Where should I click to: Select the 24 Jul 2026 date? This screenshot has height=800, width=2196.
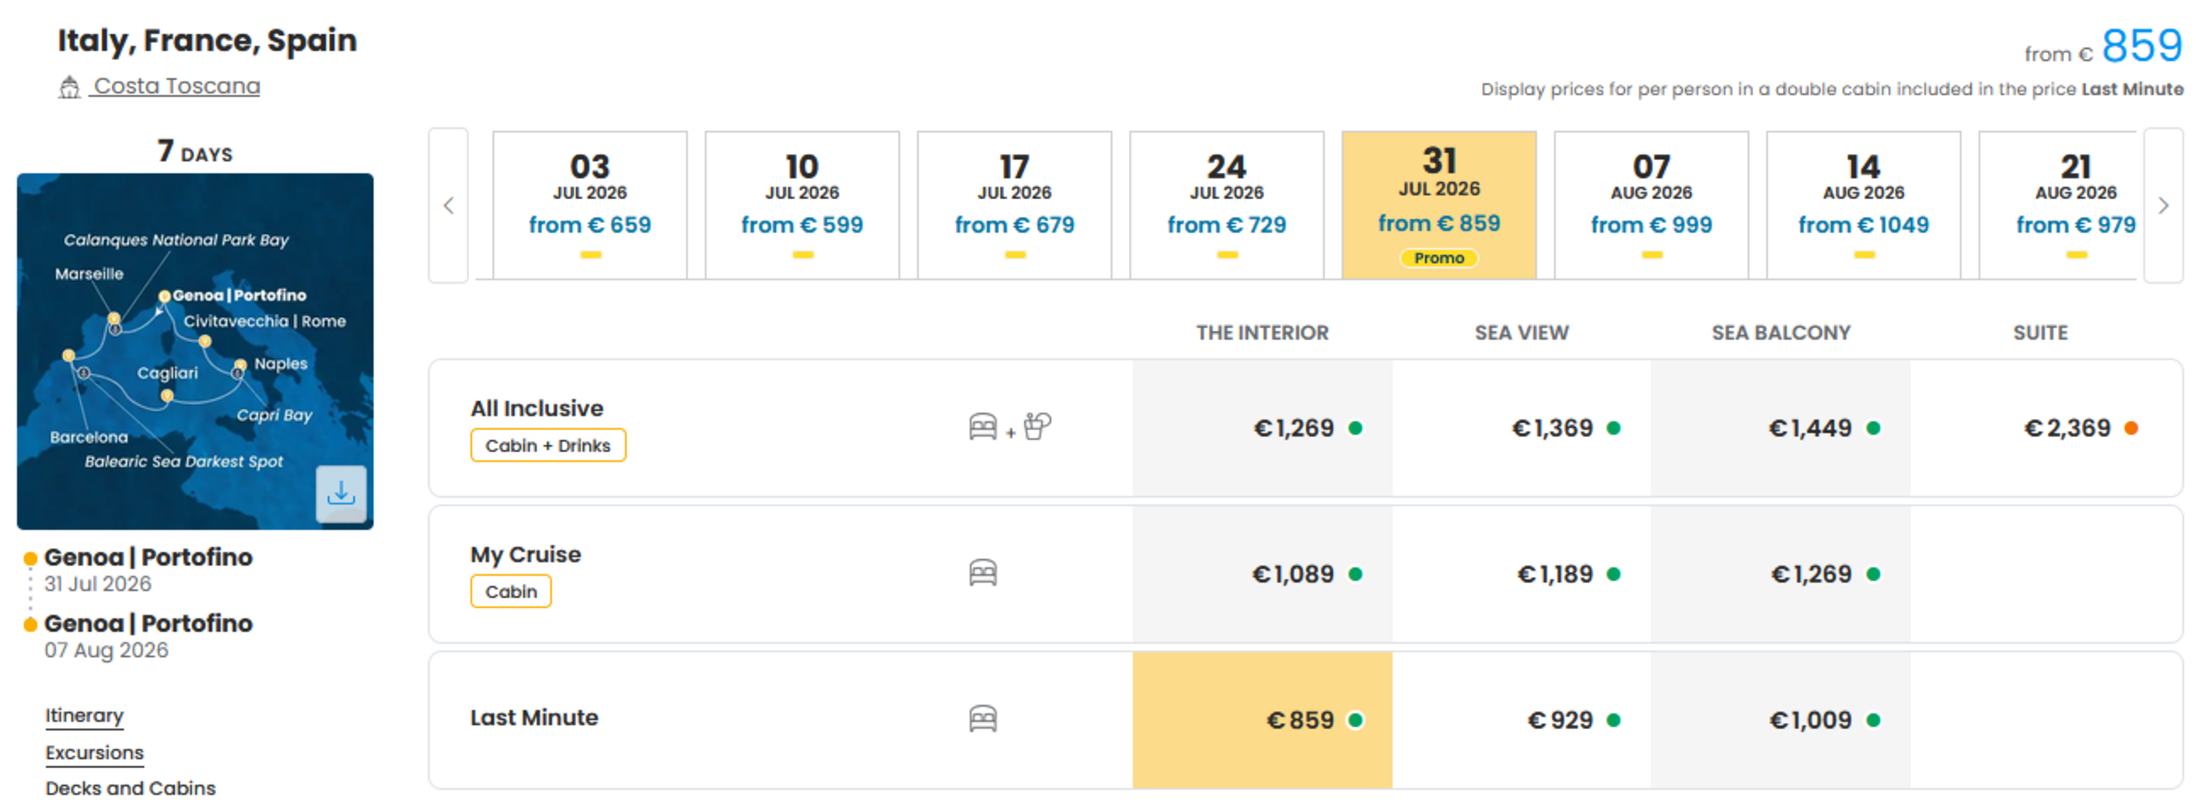pyautogui.click(x=1227, y=205)
